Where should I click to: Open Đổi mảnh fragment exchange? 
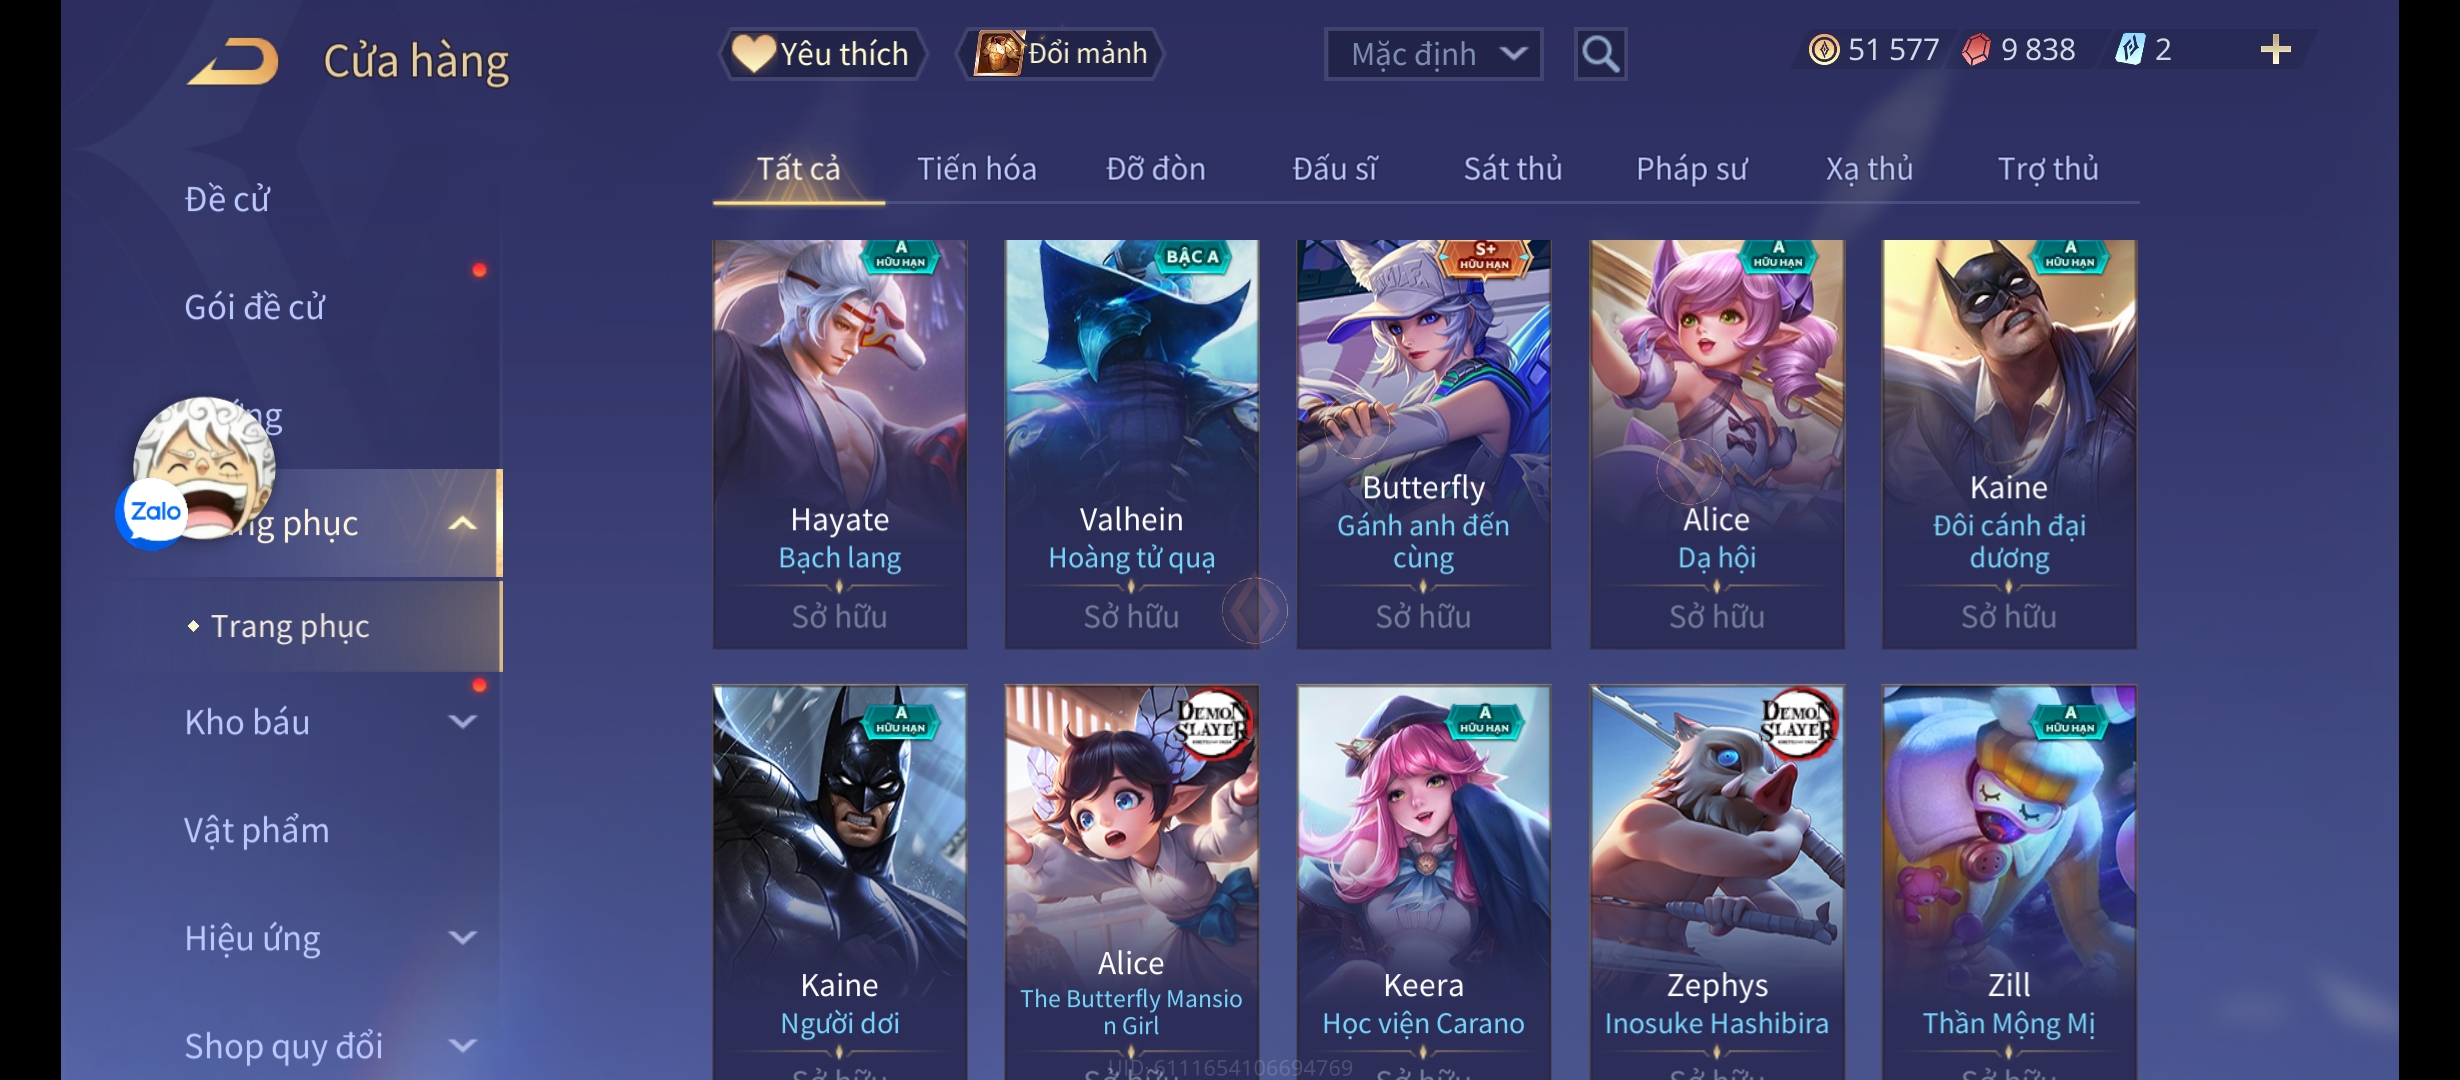point(1061,54)
